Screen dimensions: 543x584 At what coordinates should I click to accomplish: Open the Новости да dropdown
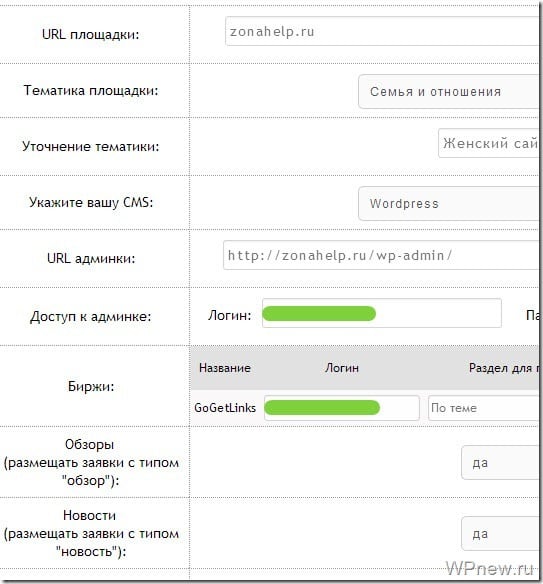500,534
